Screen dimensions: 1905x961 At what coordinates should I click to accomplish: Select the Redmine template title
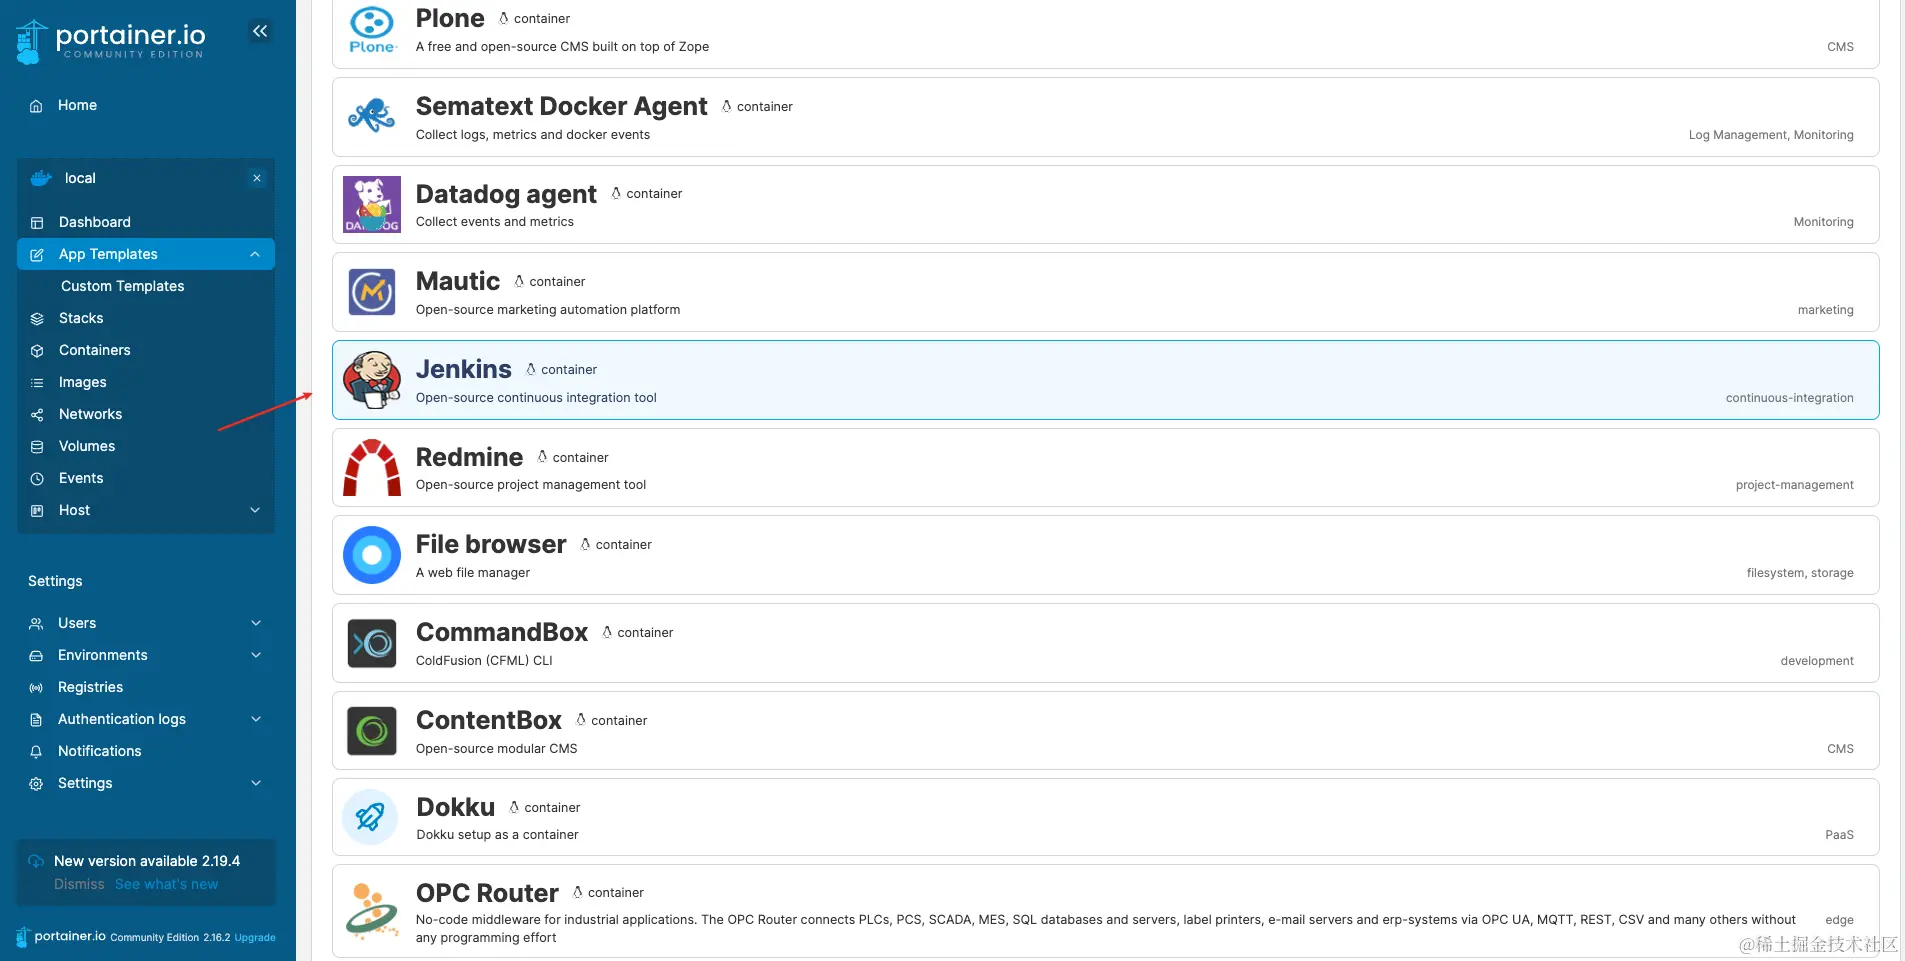(469, 457)
